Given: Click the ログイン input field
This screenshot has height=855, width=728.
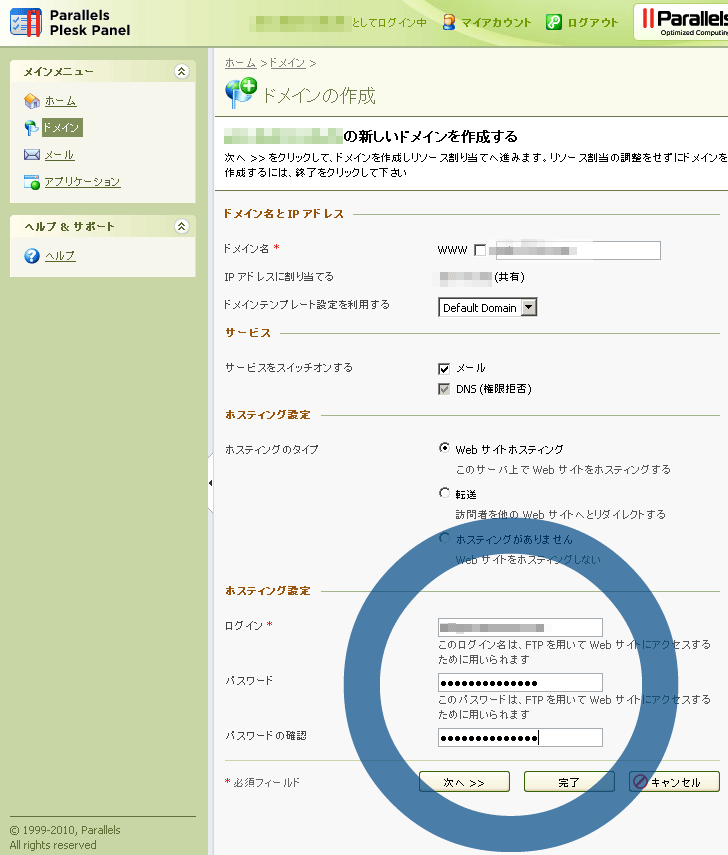Looking at the screenshot, I should click(520, 628).
